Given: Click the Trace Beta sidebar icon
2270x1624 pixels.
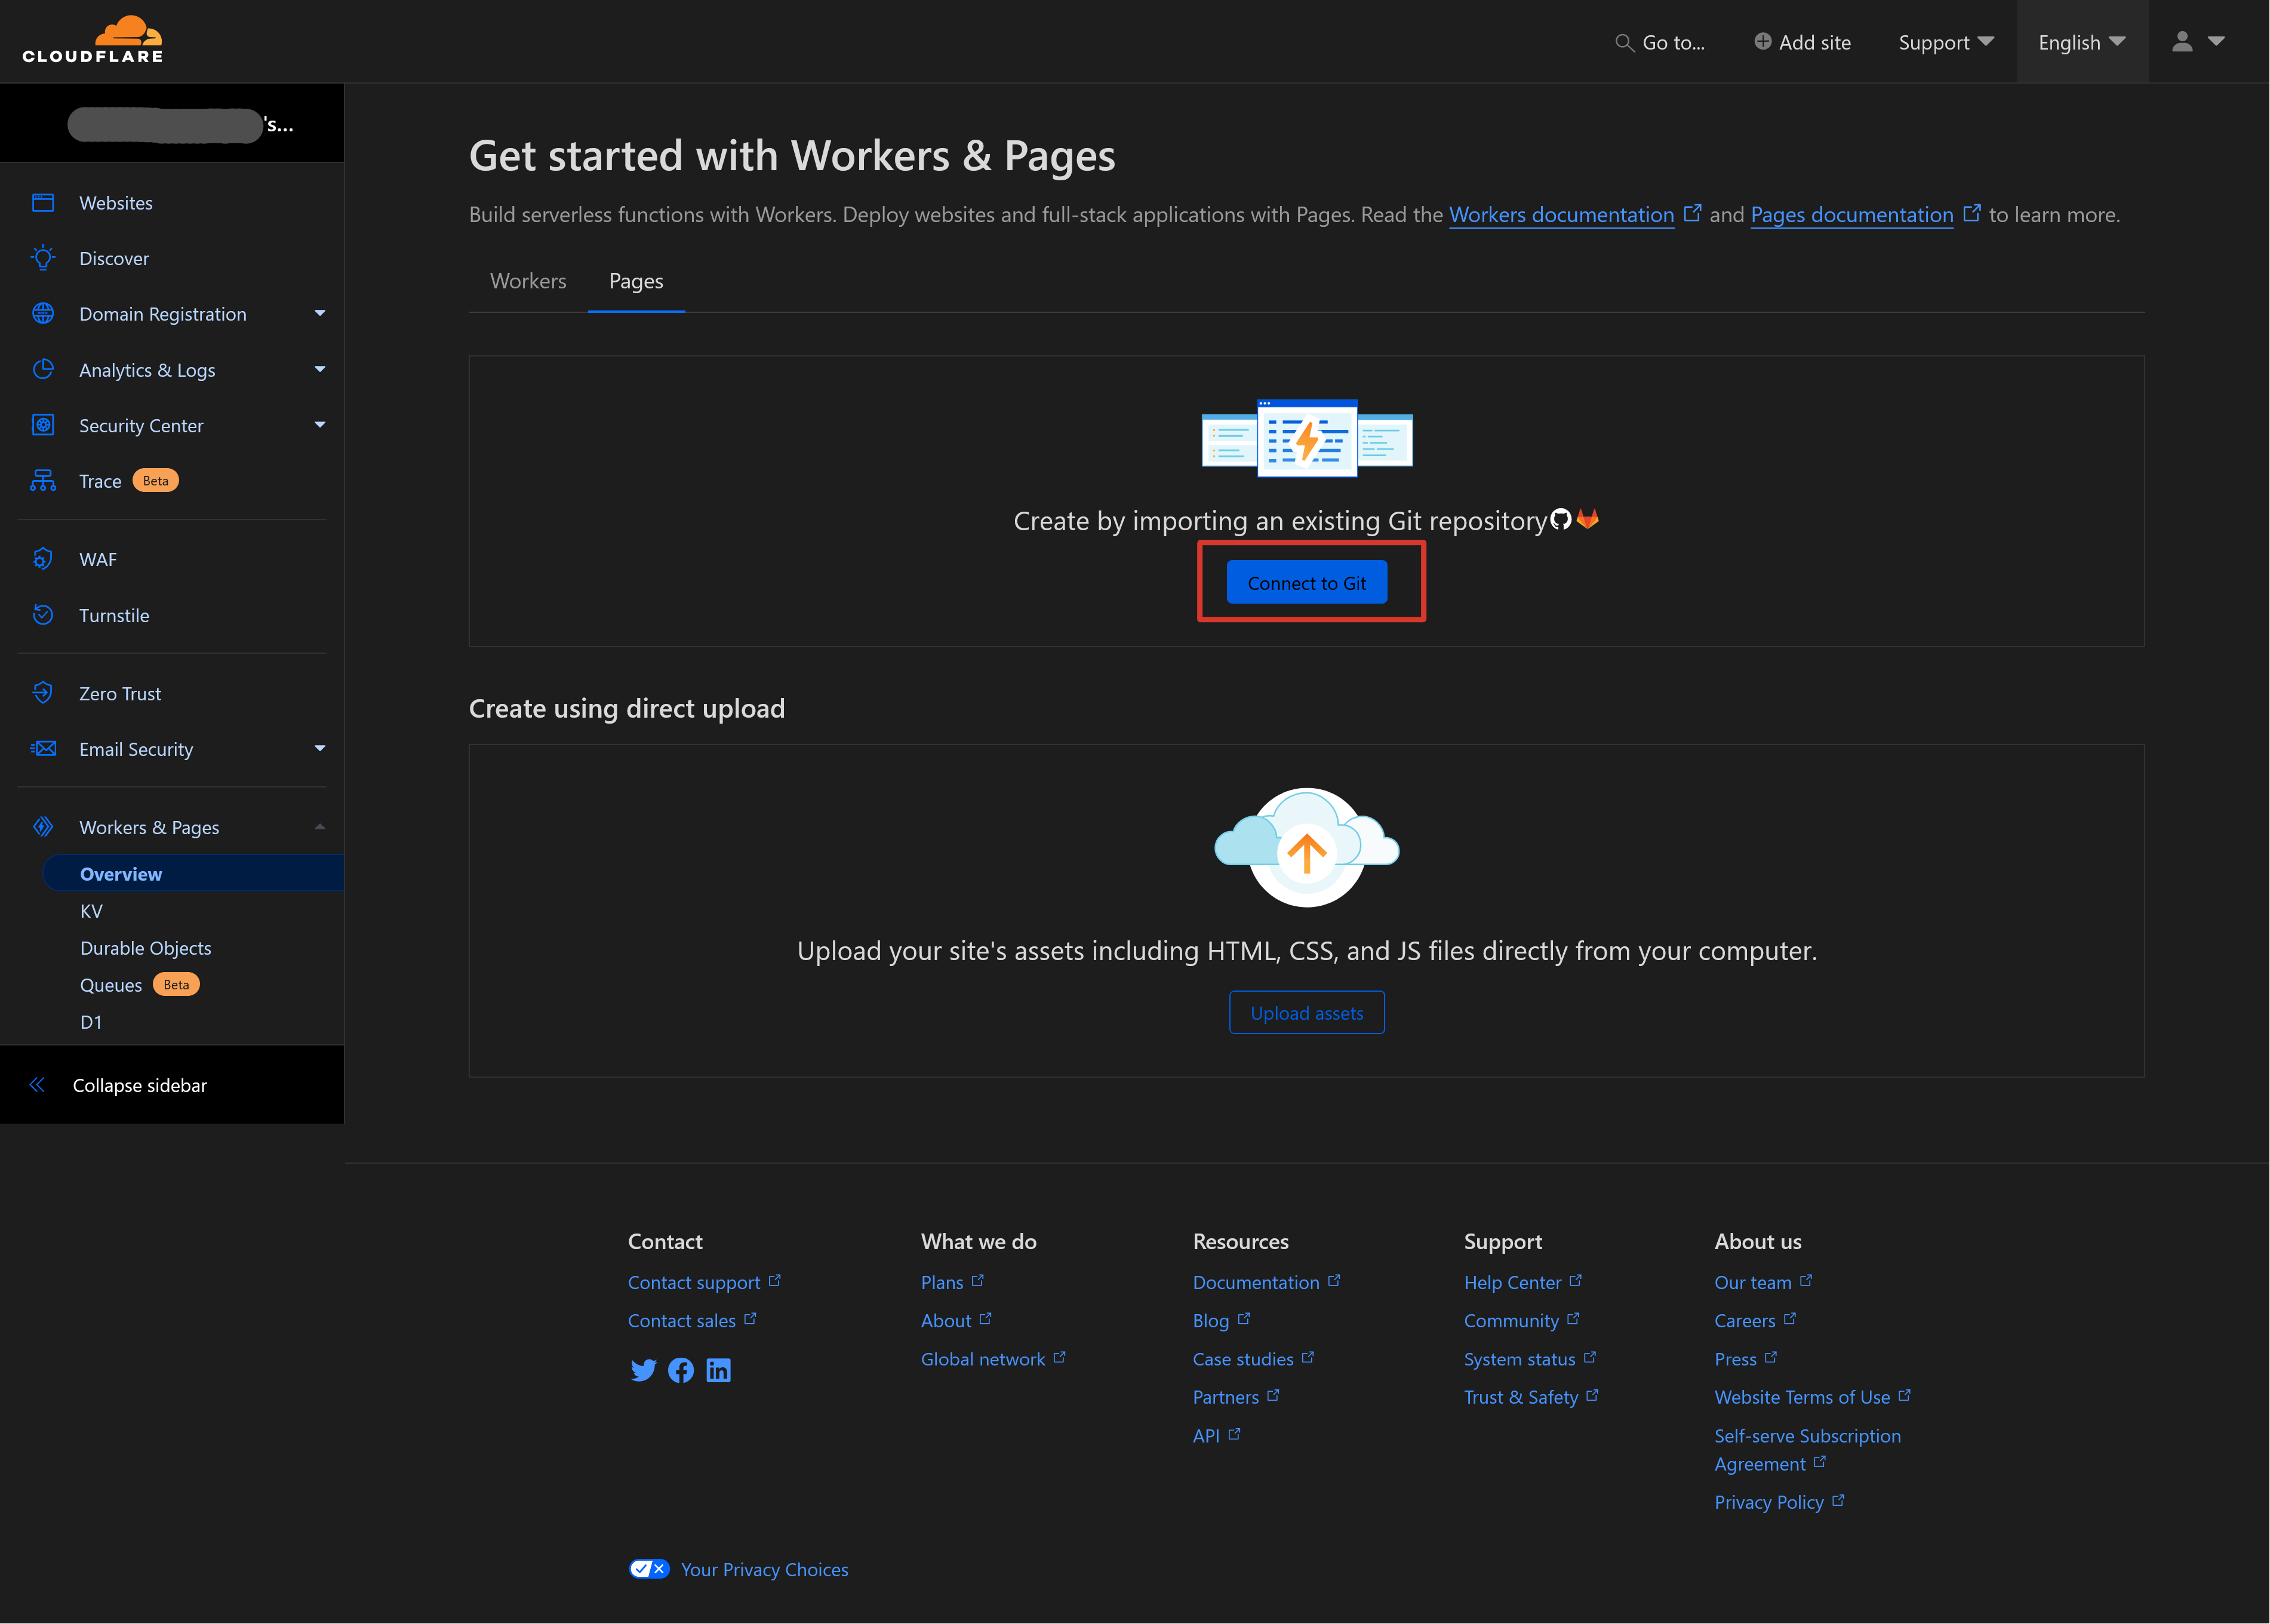Looking at the screenshot, I should pyautogui.click(x=43, y=480).
